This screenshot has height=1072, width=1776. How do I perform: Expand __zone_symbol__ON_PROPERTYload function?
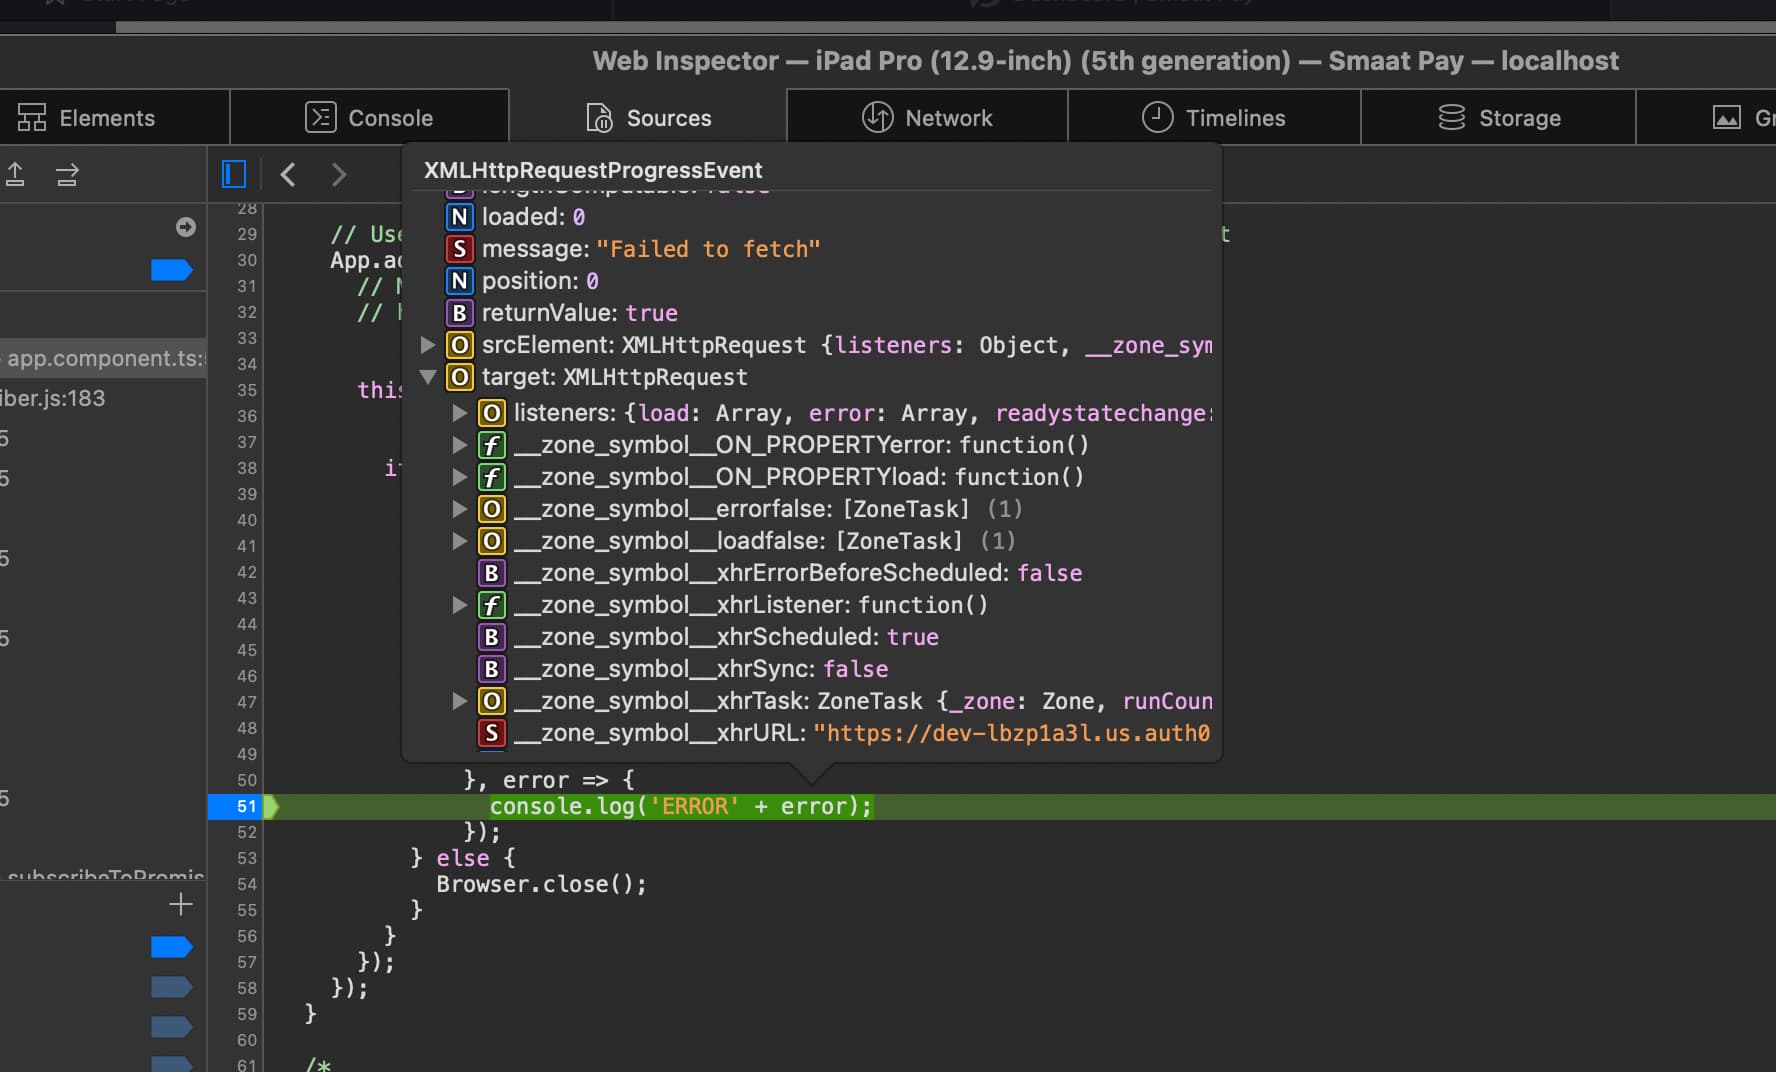point(460,477)
